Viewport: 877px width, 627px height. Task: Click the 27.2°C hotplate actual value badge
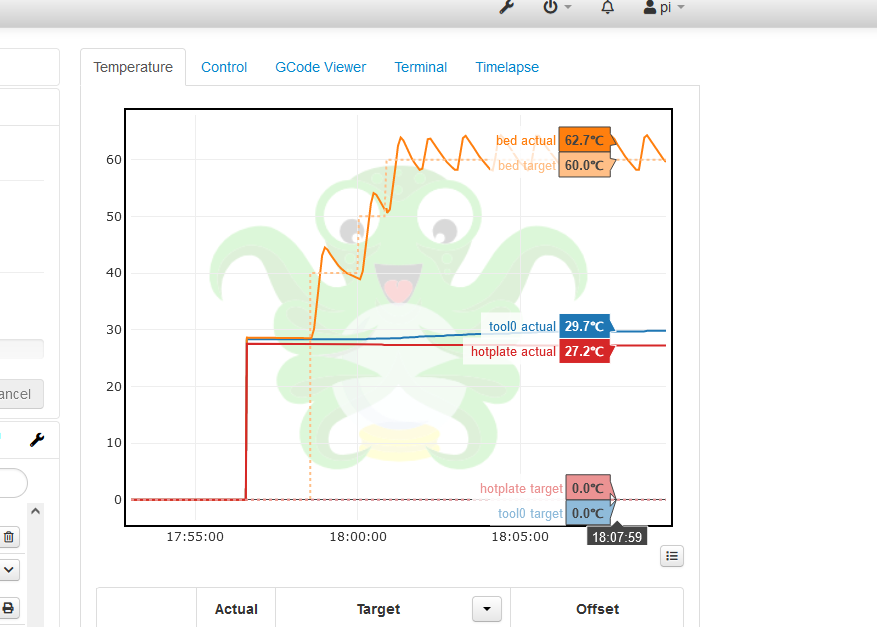[585, 351]
